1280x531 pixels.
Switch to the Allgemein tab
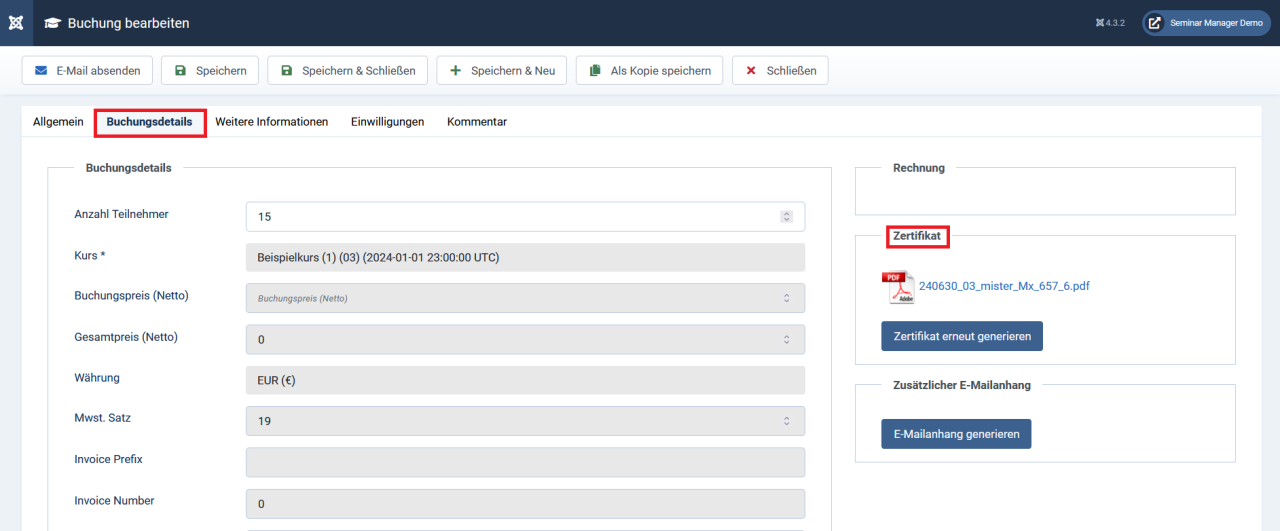point(58,122)
